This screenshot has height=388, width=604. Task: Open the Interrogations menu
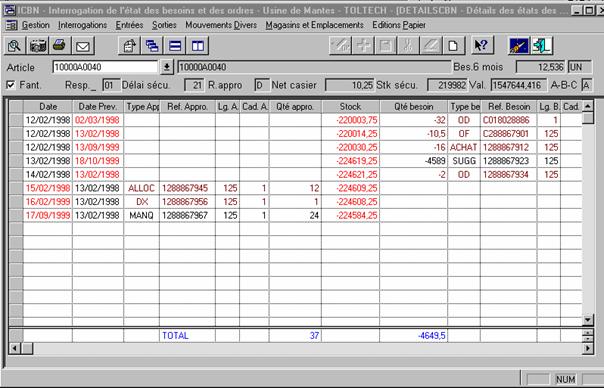point(82,25)
